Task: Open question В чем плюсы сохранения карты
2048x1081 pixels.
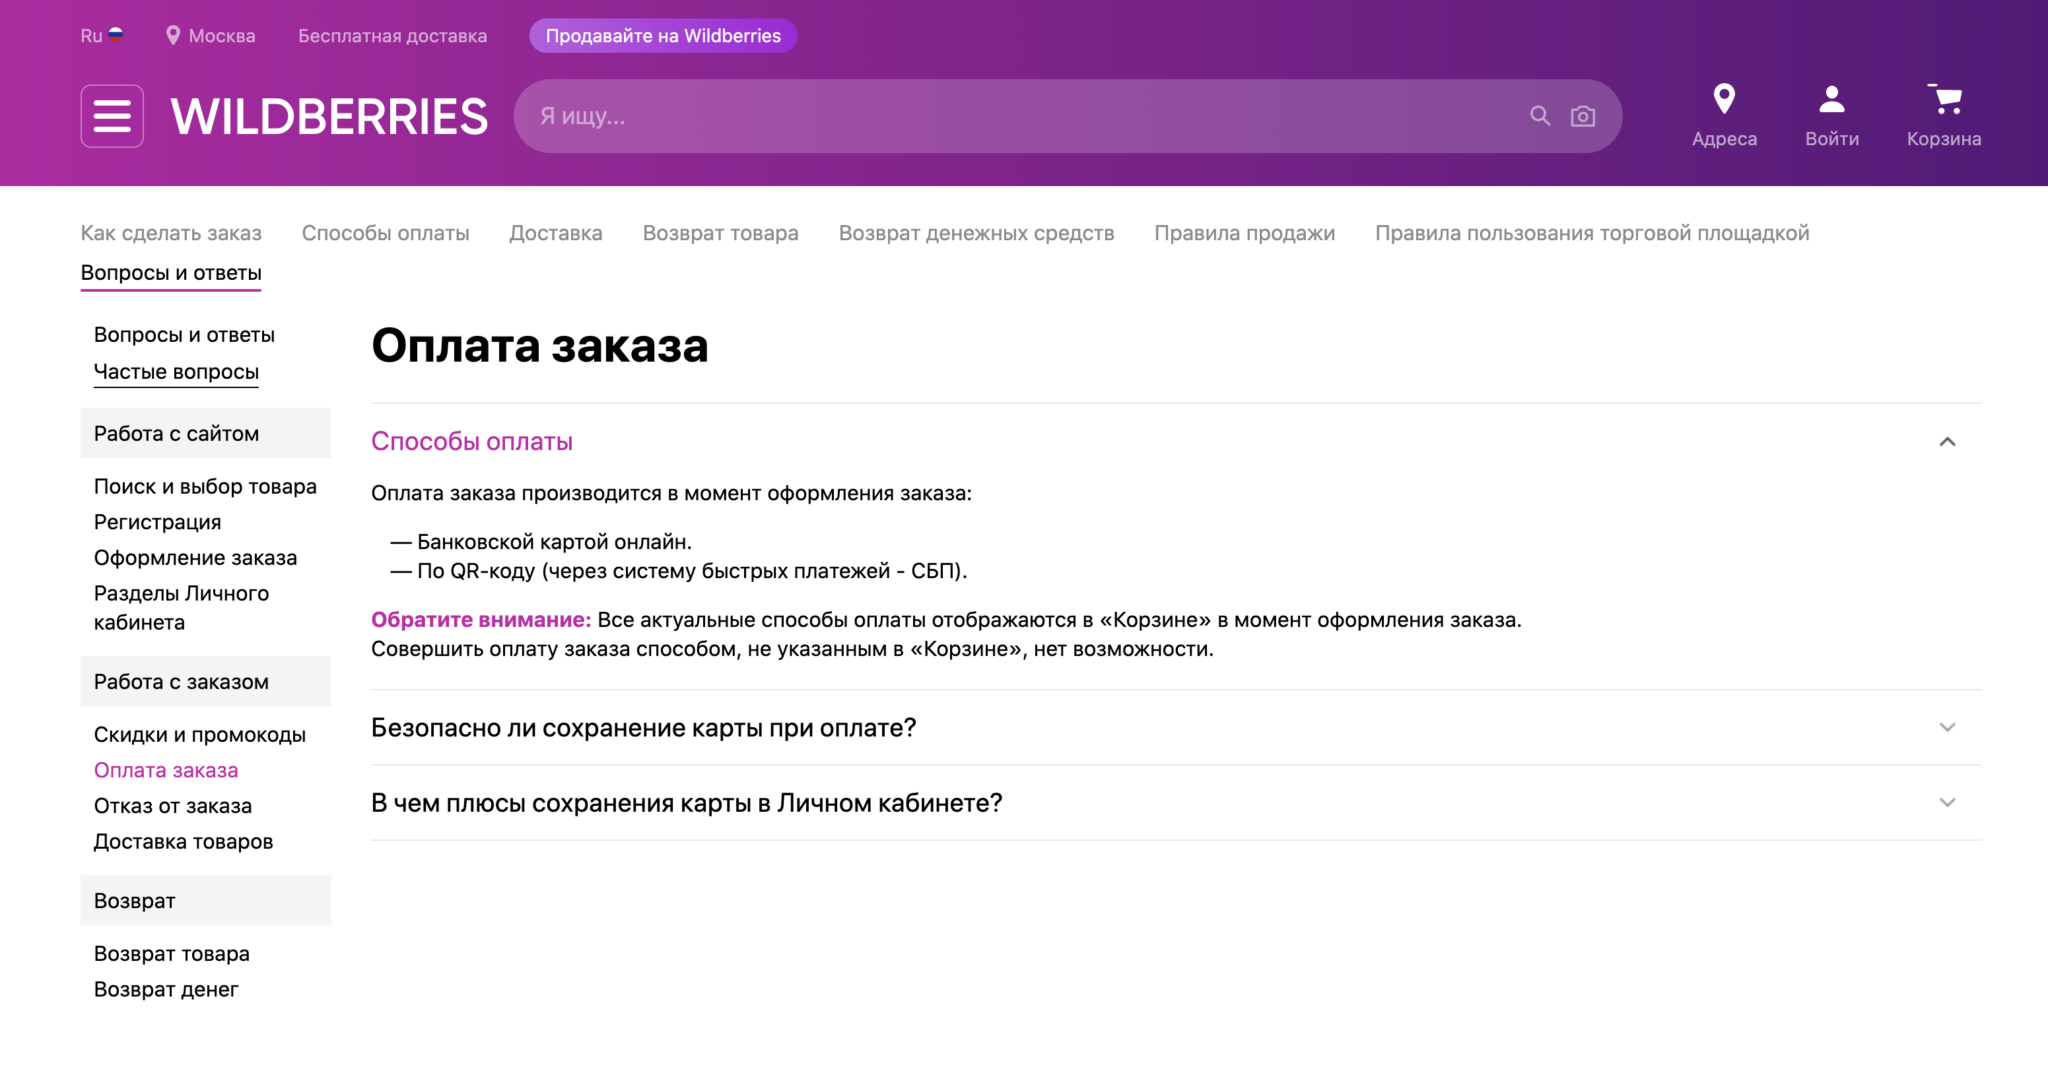Action: point(687,803)
